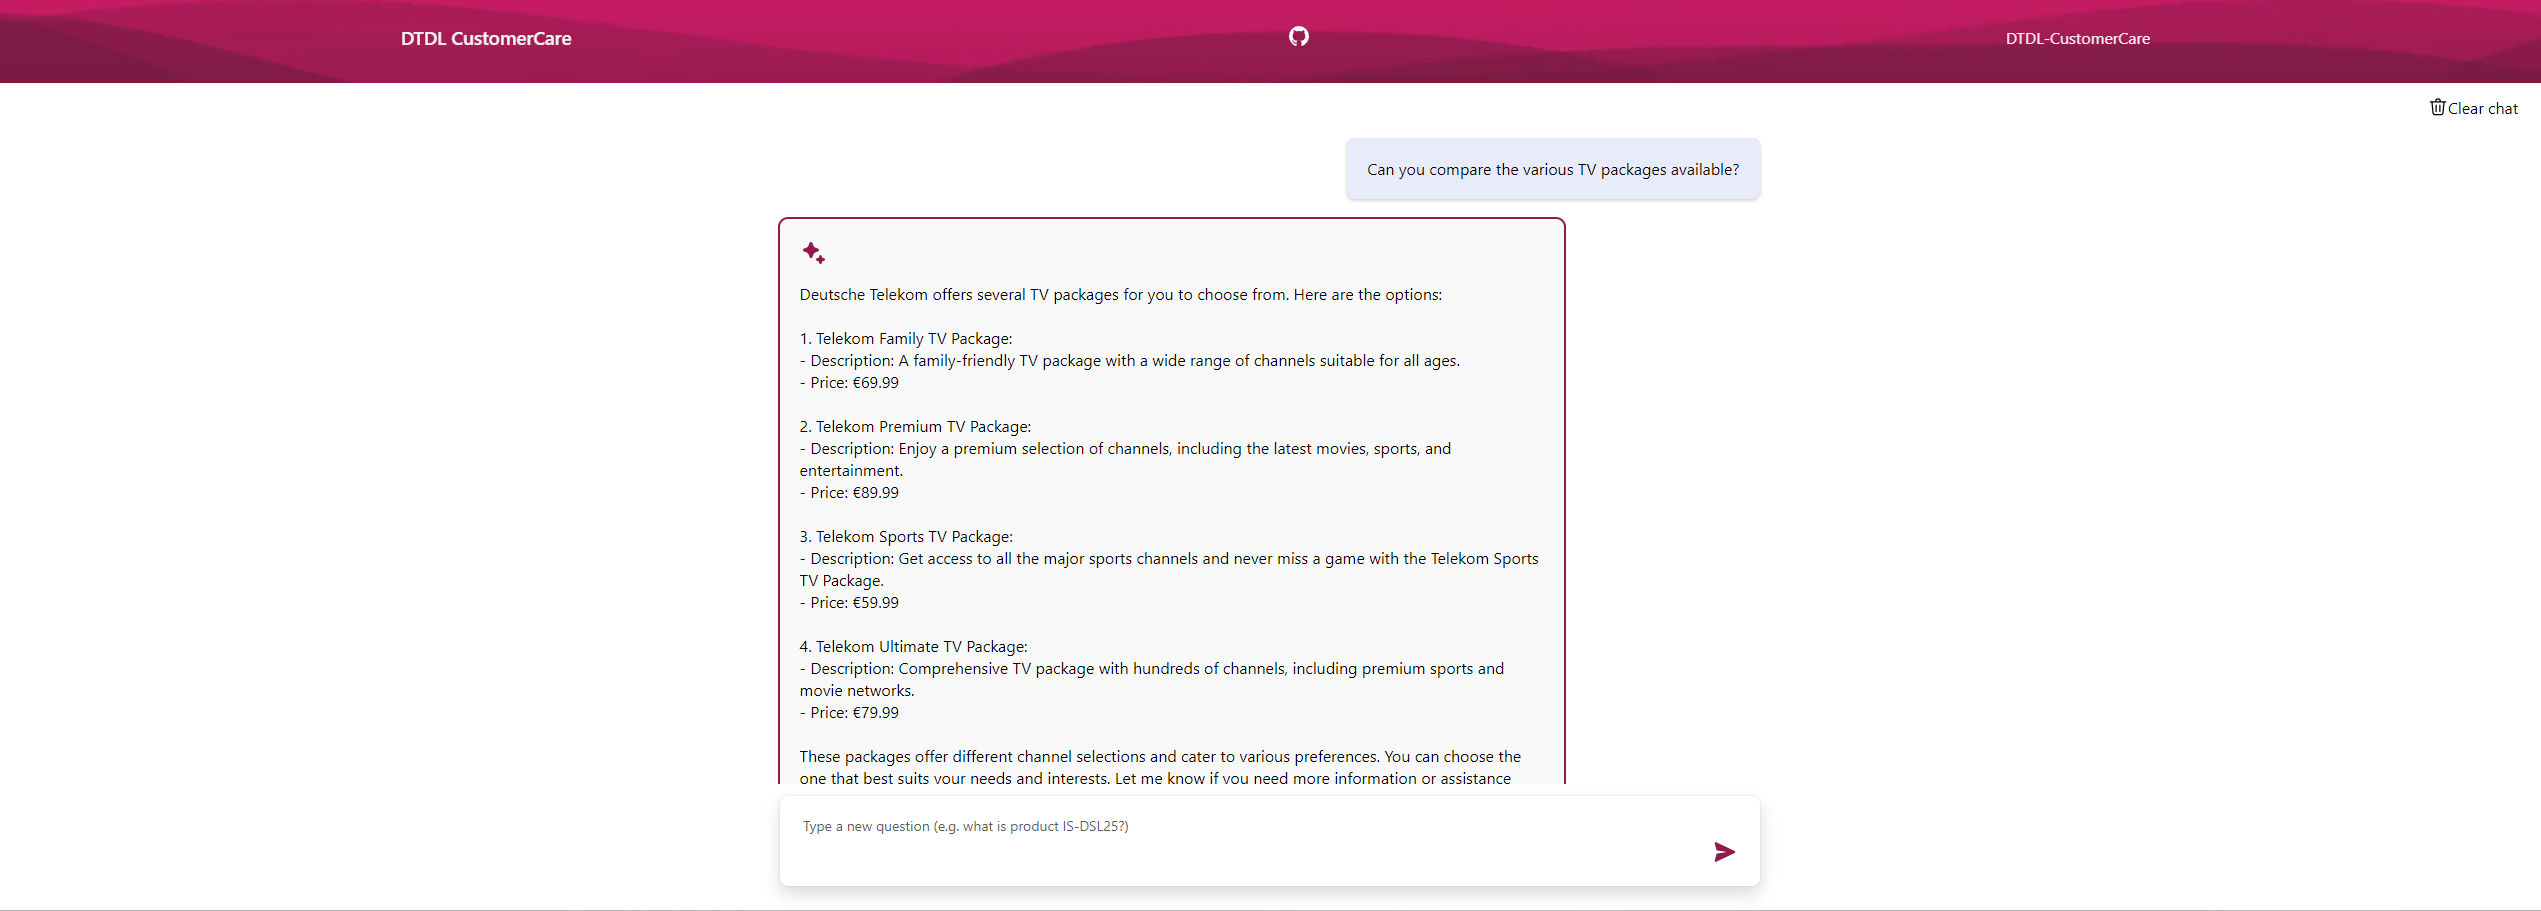Image resolution: width=2541 pixels, height=911 pixels.
Task: Click the send message arrow icon
Action: click(1724, 852)
